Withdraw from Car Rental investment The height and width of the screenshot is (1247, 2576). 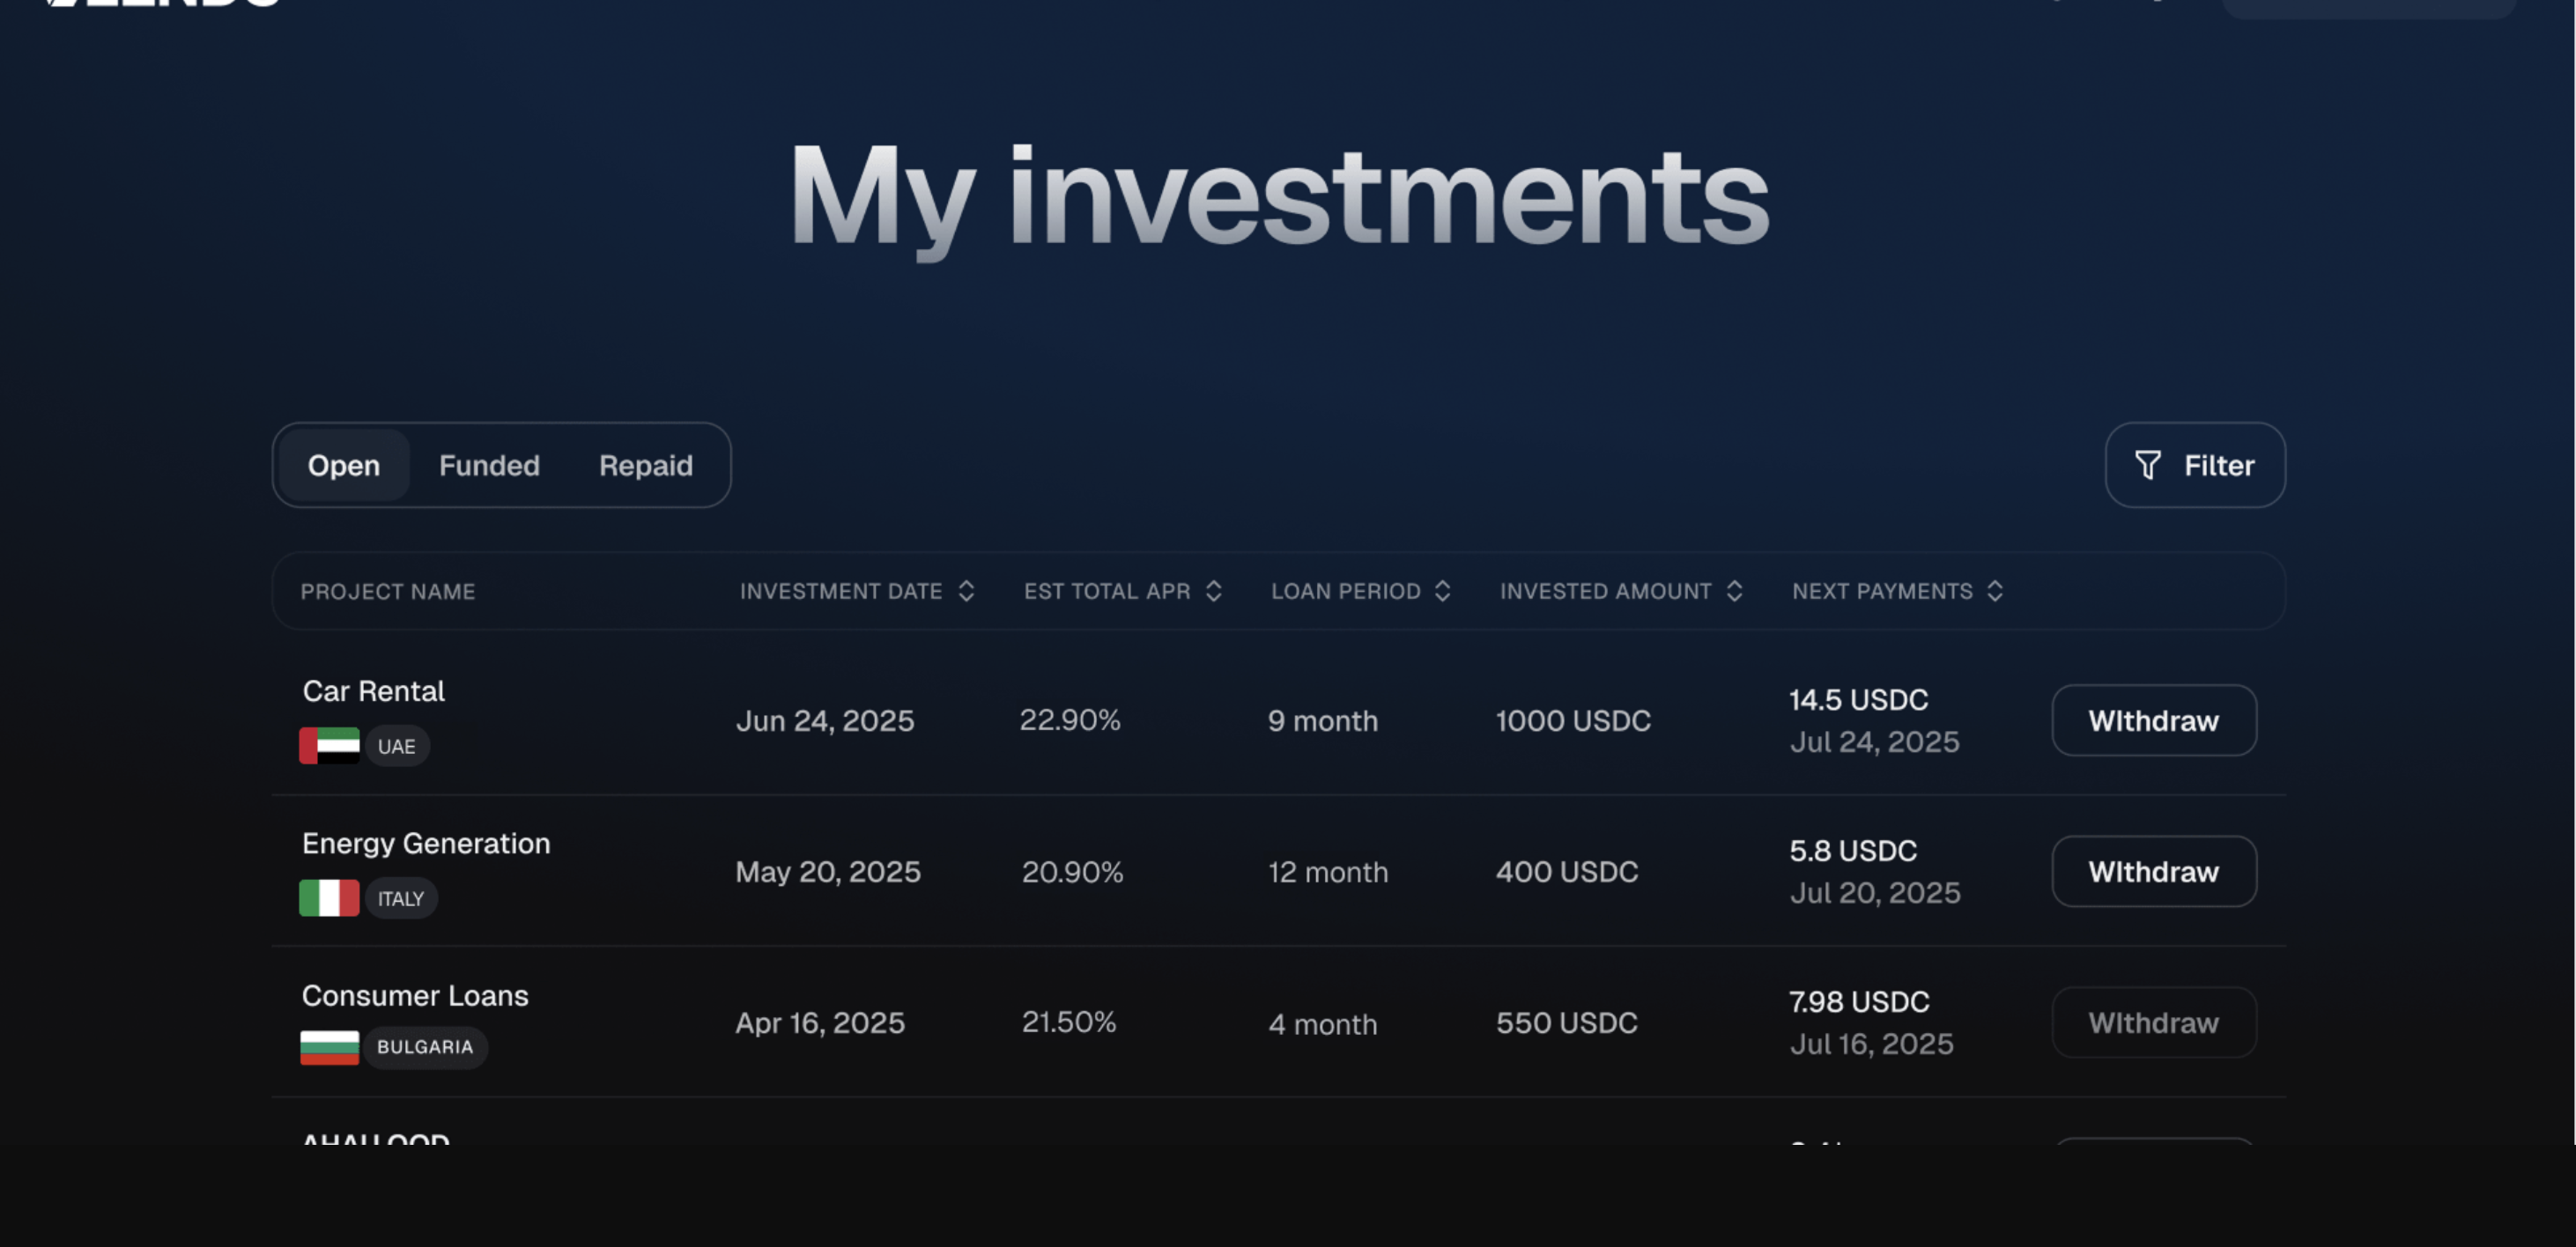click(2153, 720)
